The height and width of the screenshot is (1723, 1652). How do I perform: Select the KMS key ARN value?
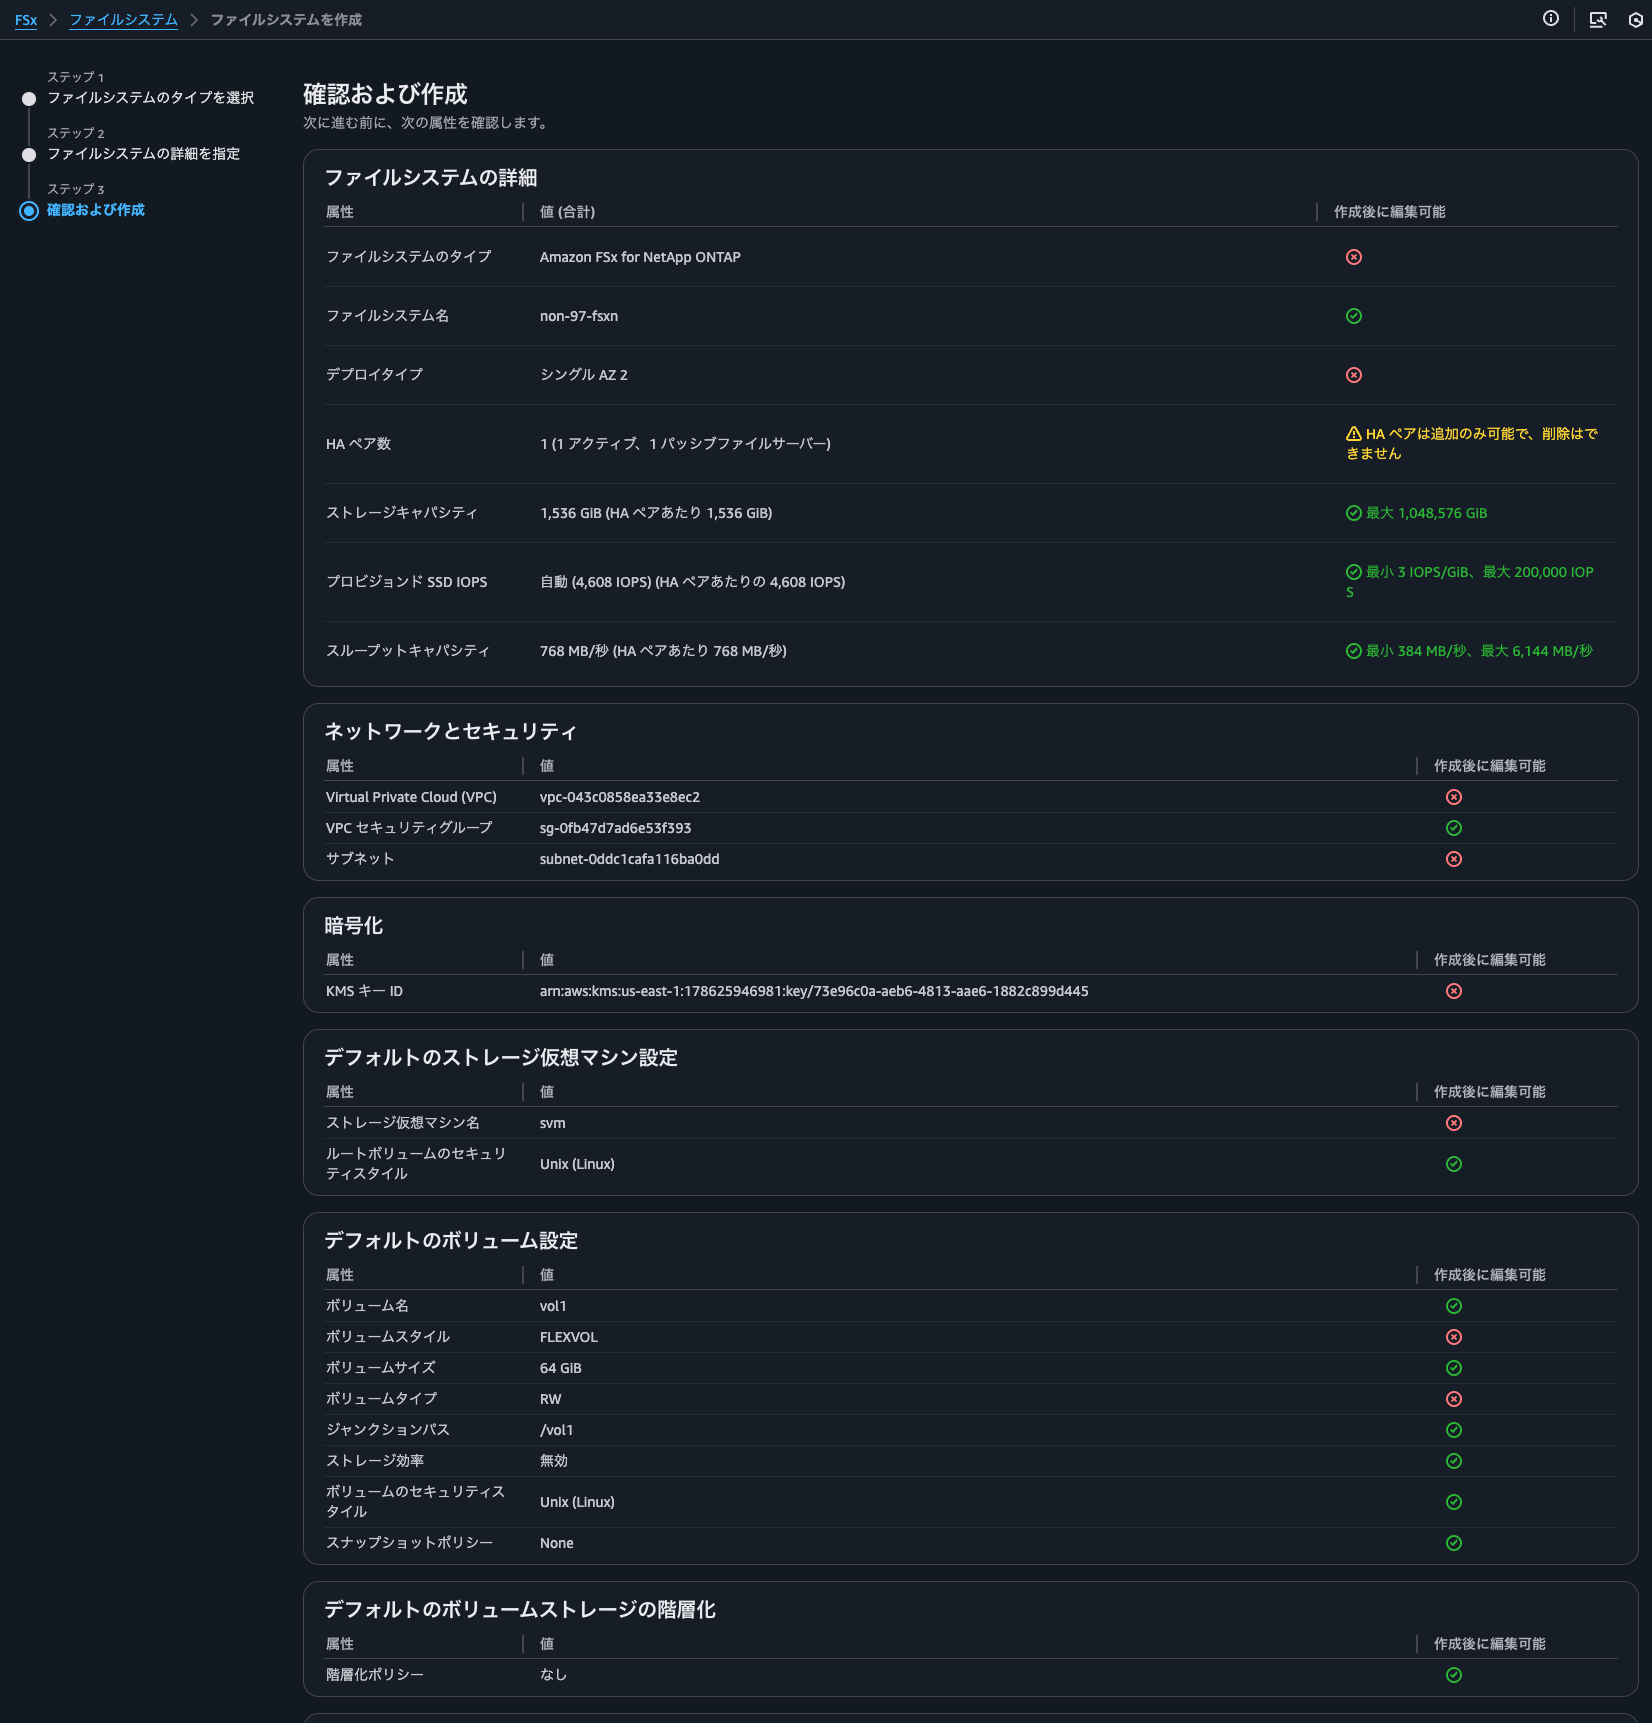coord(814,991)
